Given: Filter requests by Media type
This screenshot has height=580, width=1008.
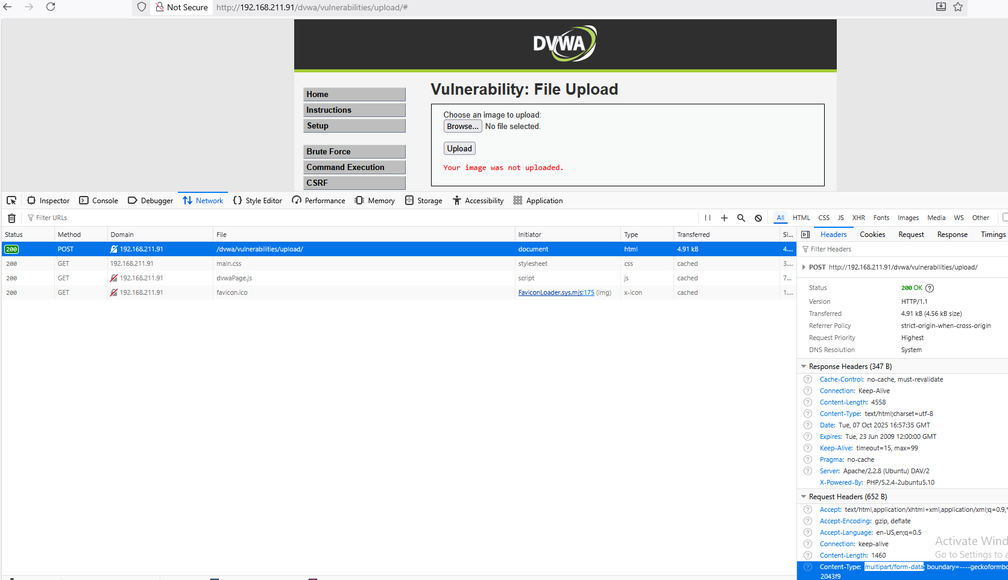Looking at the screenshot, I should 936,218.
